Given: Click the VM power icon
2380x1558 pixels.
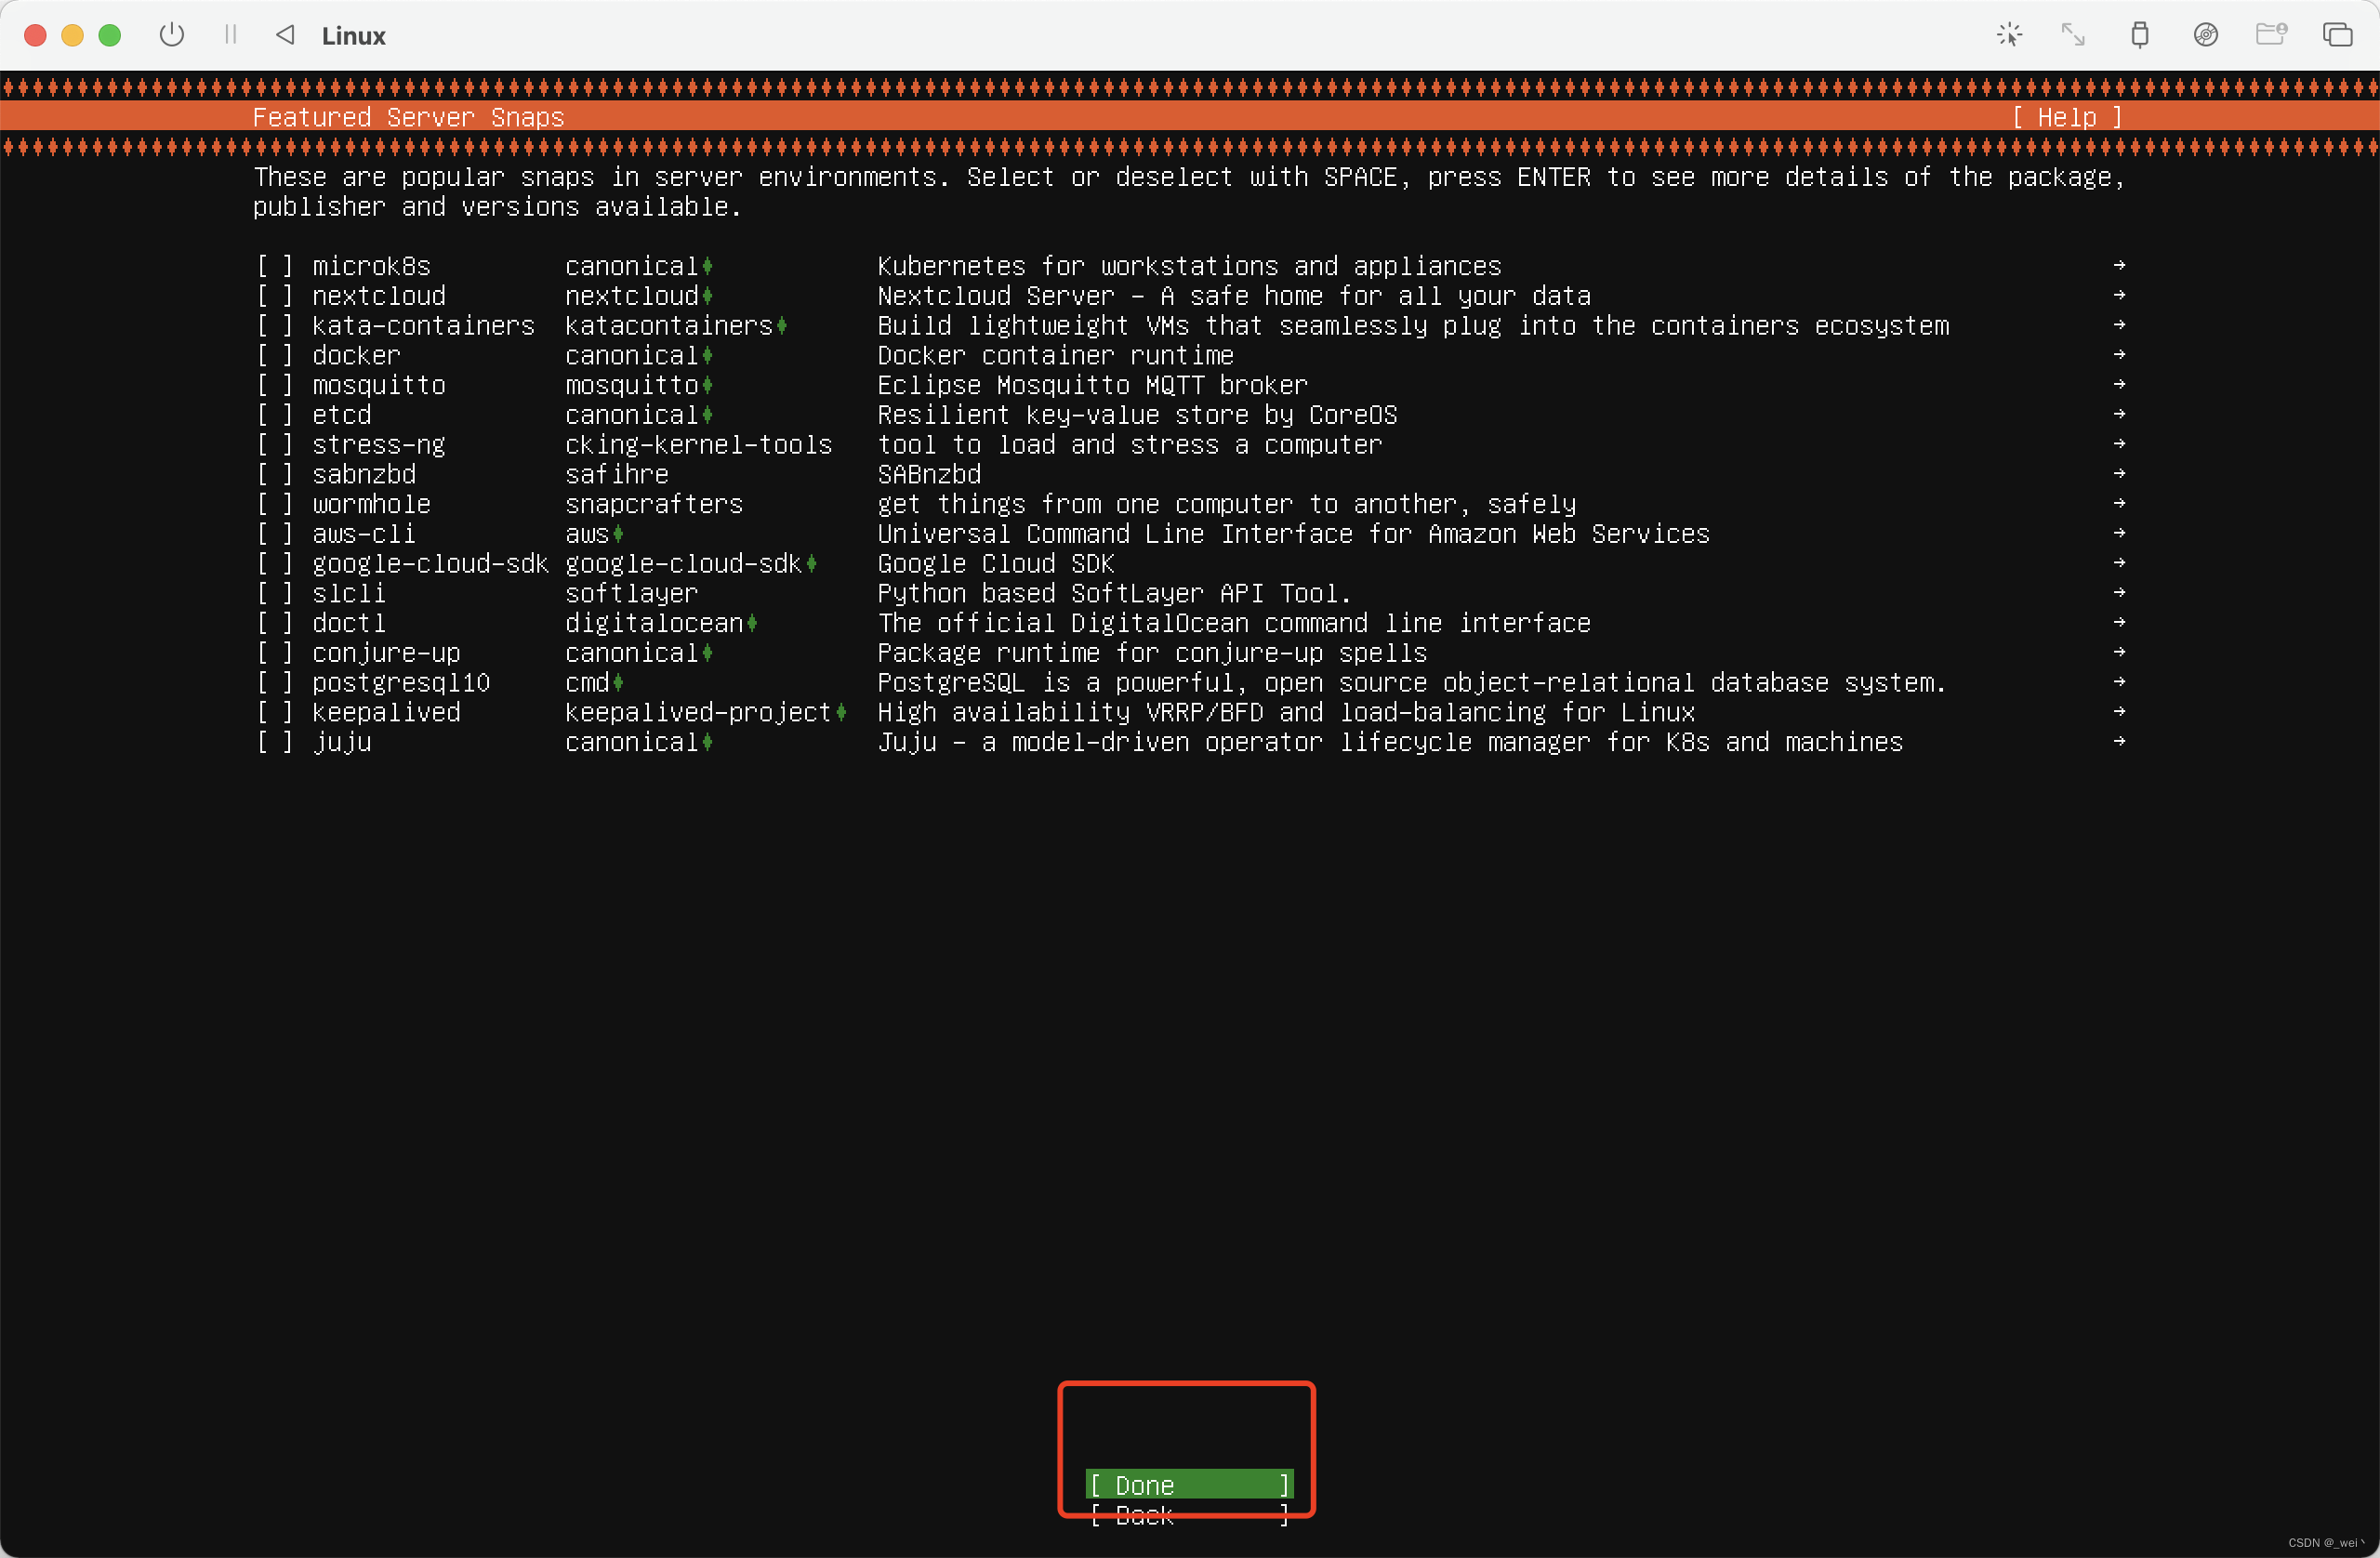Looking at the screenshot, I should 172,35.
